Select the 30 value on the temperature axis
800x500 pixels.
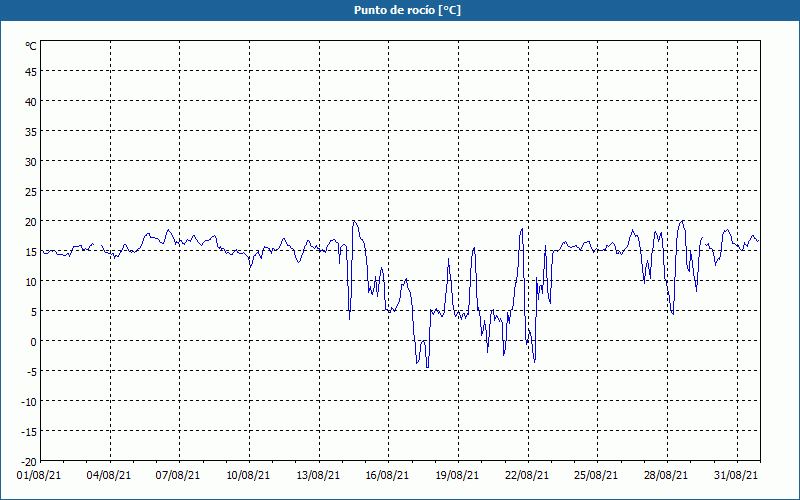point(31,162)
